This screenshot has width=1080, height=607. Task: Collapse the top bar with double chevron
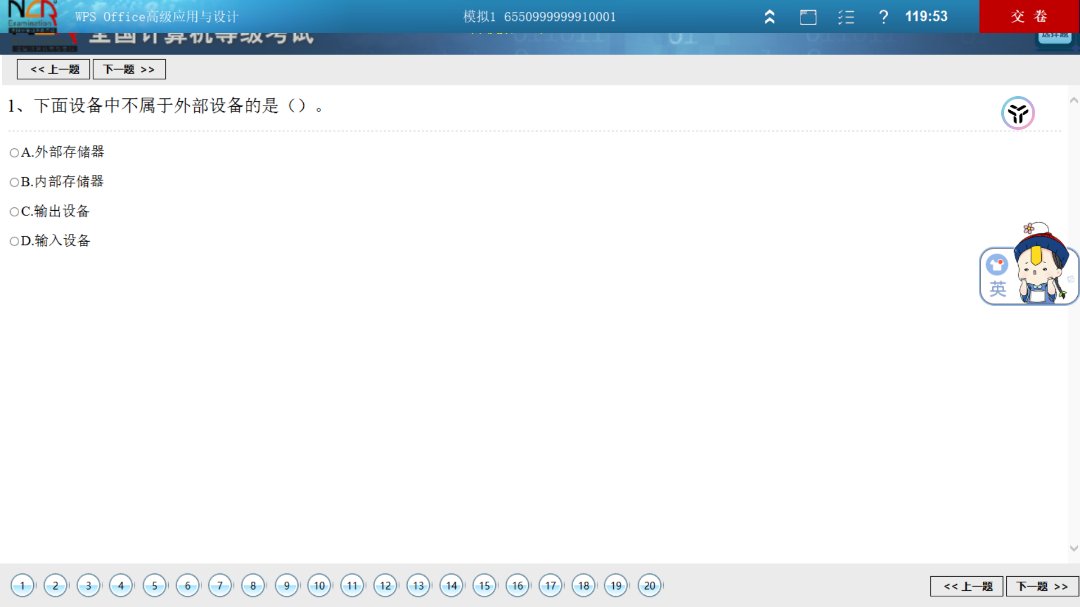click(x=769, y=17)
